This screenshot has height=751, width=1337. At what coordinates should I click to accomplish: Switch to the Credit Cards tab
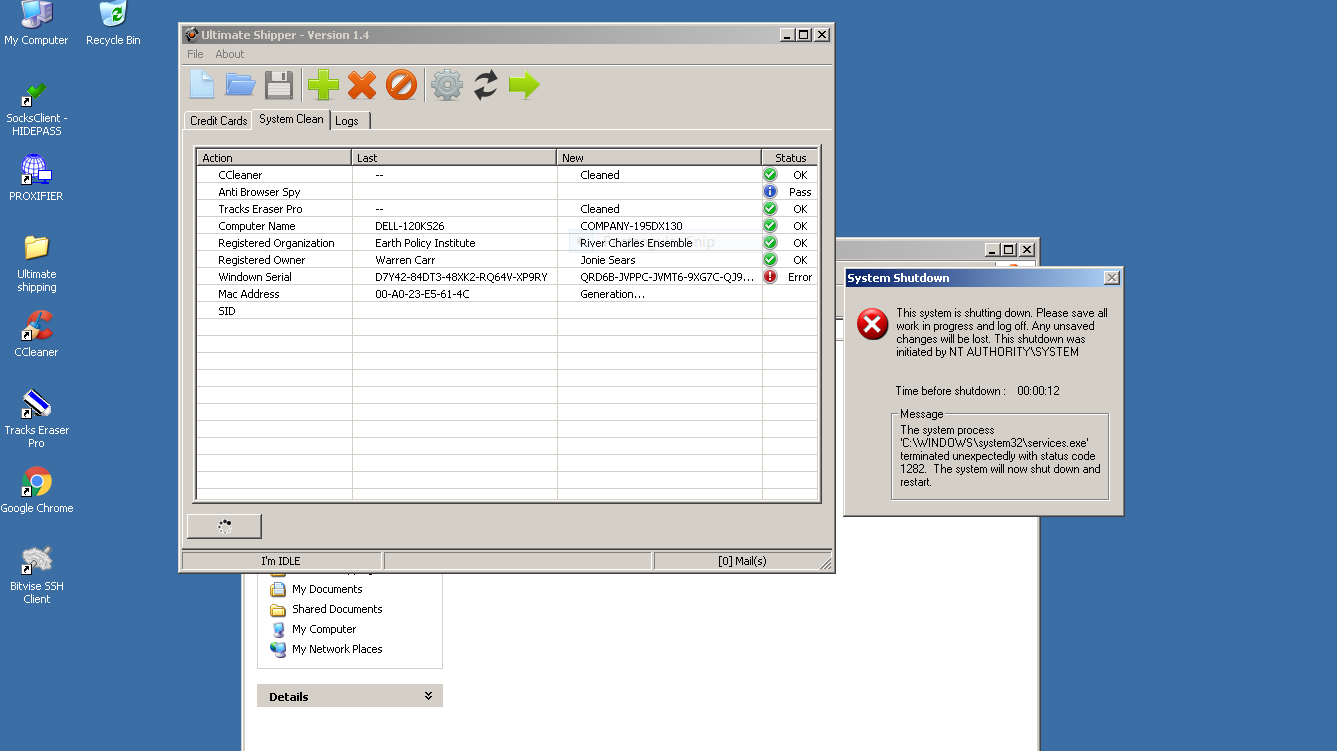tap(218, 121)
